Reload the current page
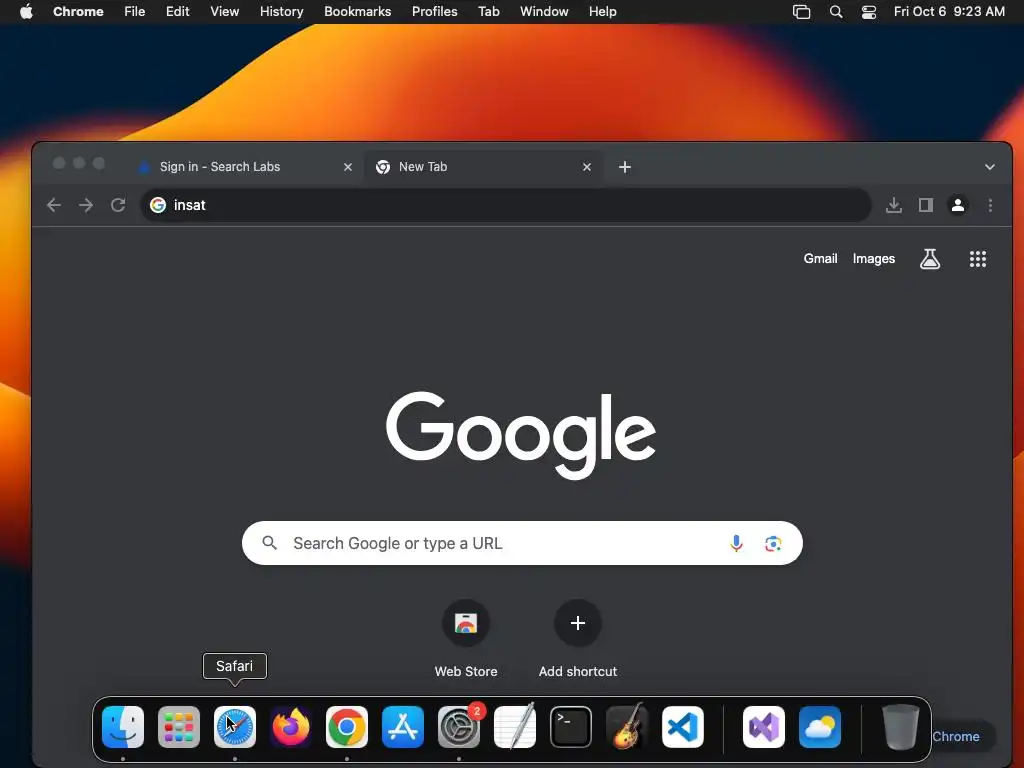This screenshot has height=768, width=1024. tap(118, 205)
